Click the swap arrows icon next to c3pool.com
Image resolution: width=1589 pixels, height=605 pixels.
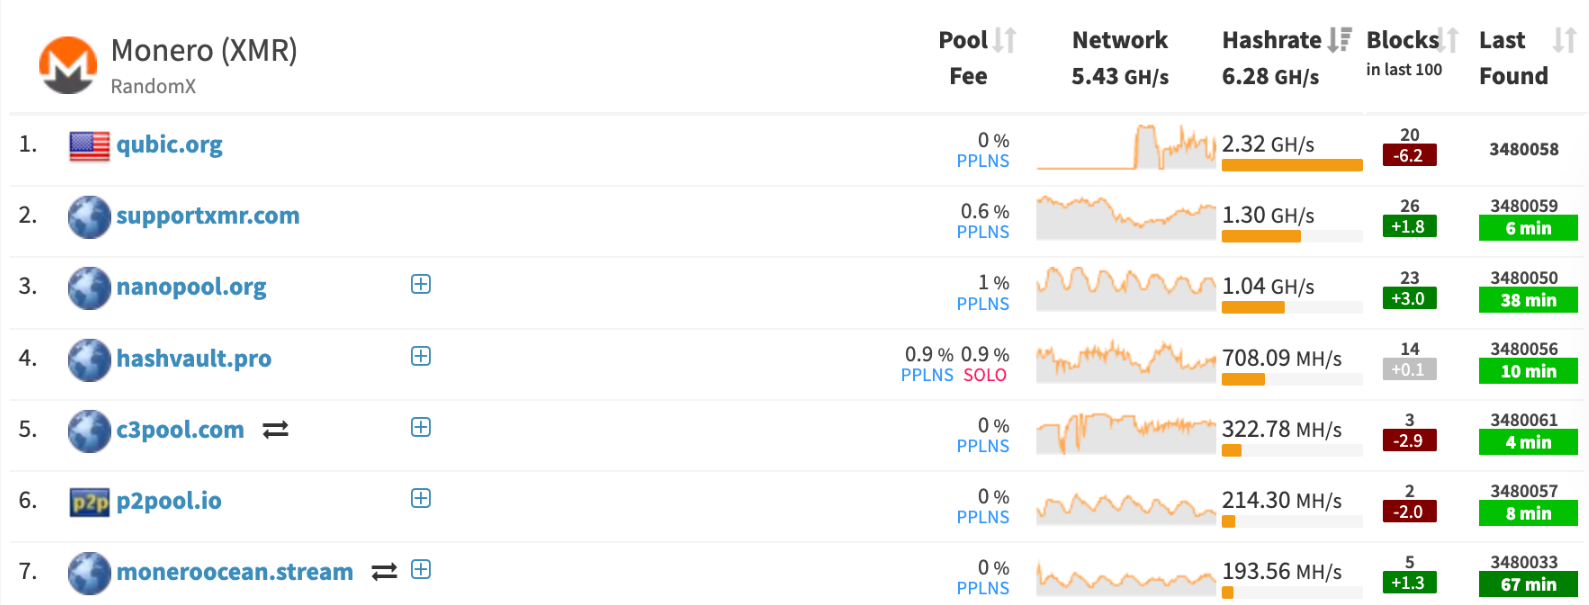tap(275, 430)
